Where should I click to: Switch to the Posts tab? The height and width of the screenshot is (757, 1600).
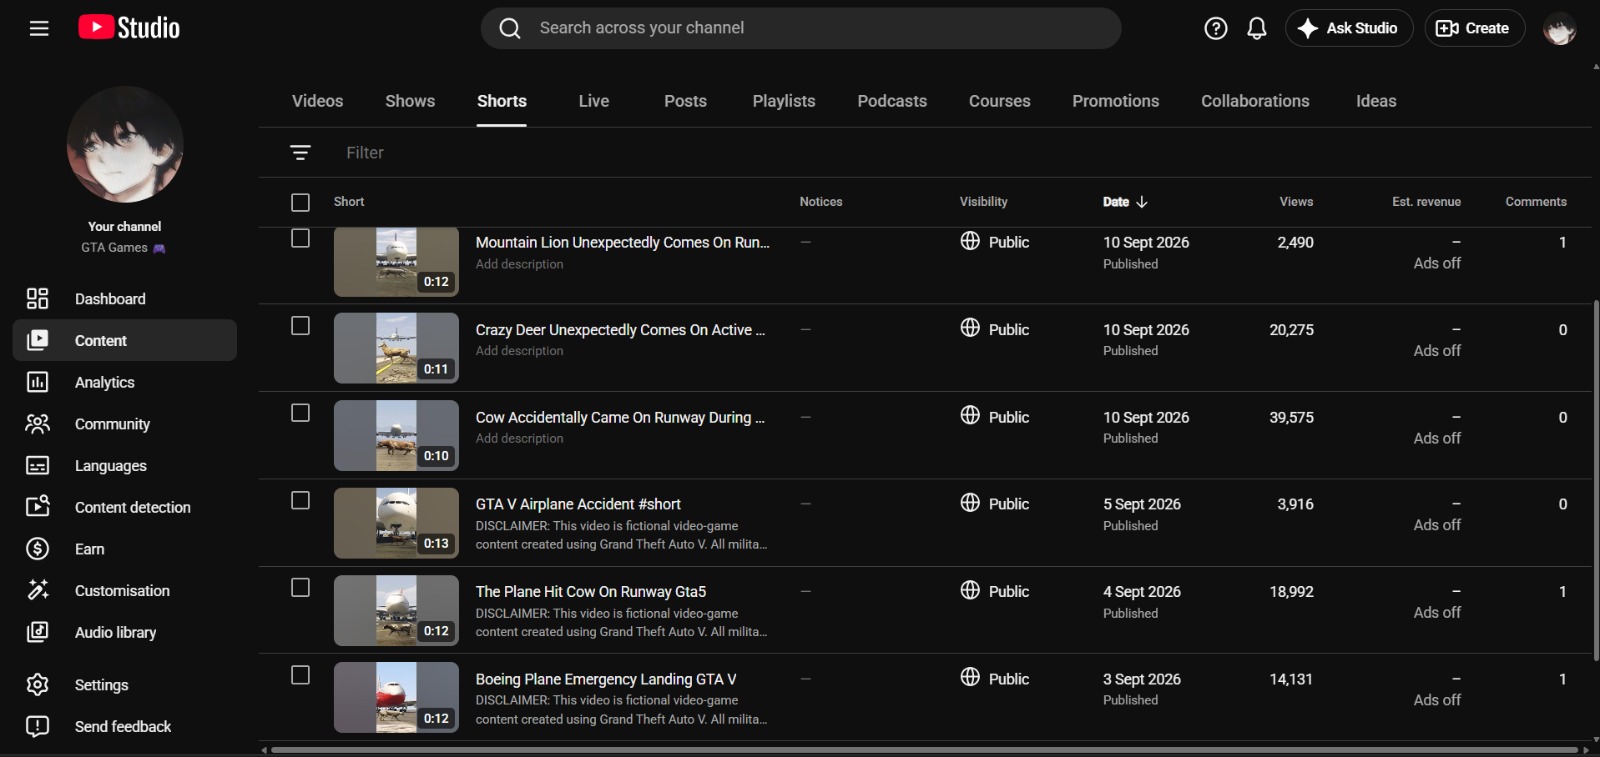[x=685, y=101]
